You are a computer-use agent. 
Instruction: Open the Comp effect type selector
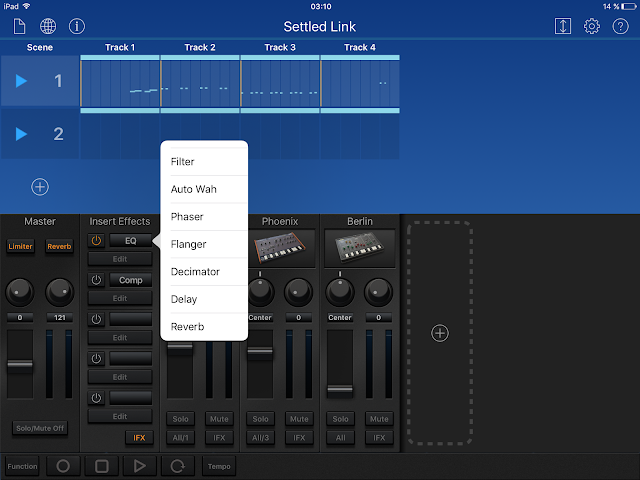(131, 280)
